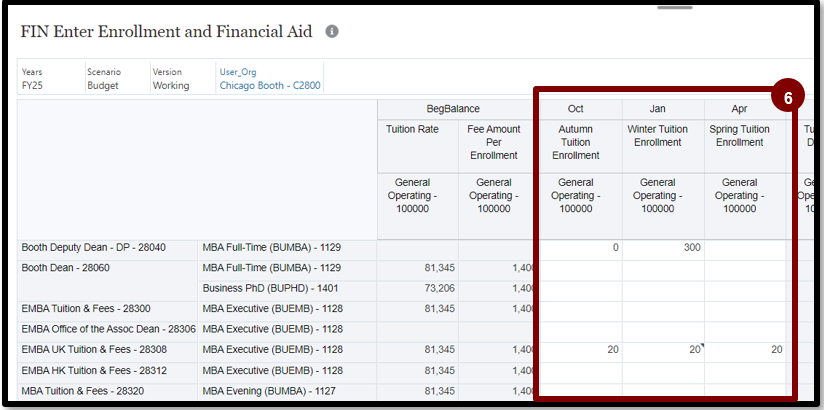824x410 pixels.
Task: Click the info icon beside the form title
Action: pos(332,32)
